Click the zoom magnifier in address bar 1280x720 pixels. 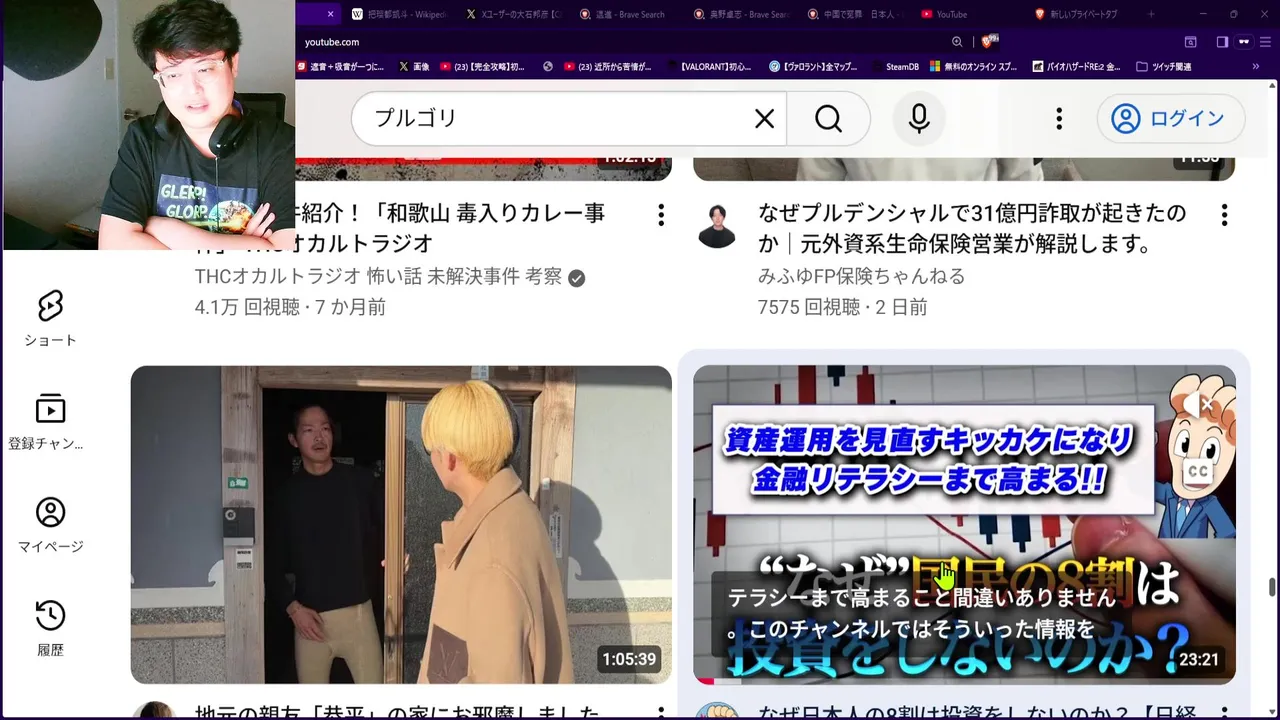pyautogui.click(x=957, y=42)
